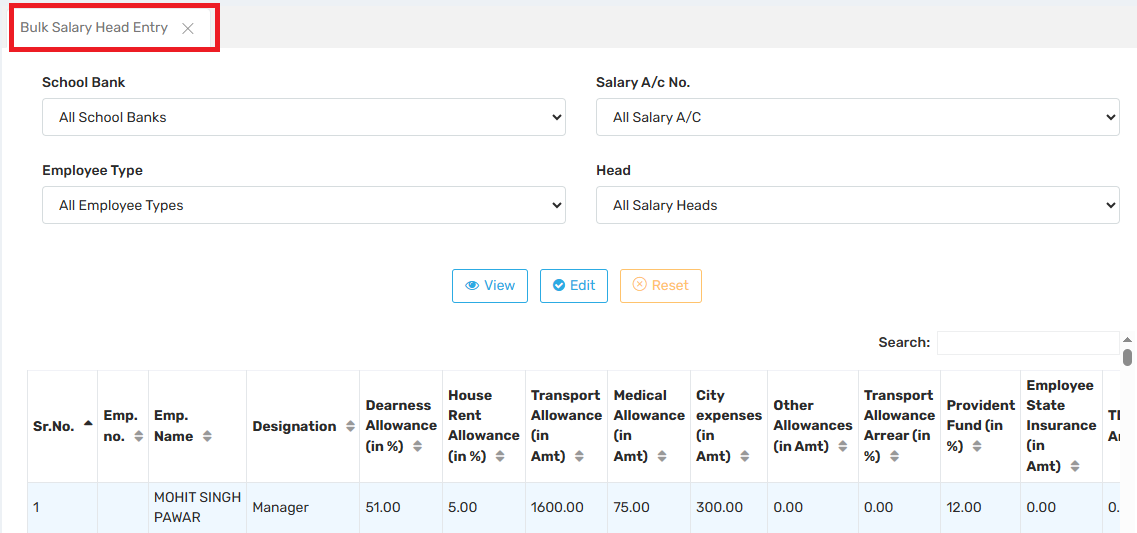Switch to Bulk Salary Head Entry tab
The width and height of the screenshot is (1137, 533).
94,28
